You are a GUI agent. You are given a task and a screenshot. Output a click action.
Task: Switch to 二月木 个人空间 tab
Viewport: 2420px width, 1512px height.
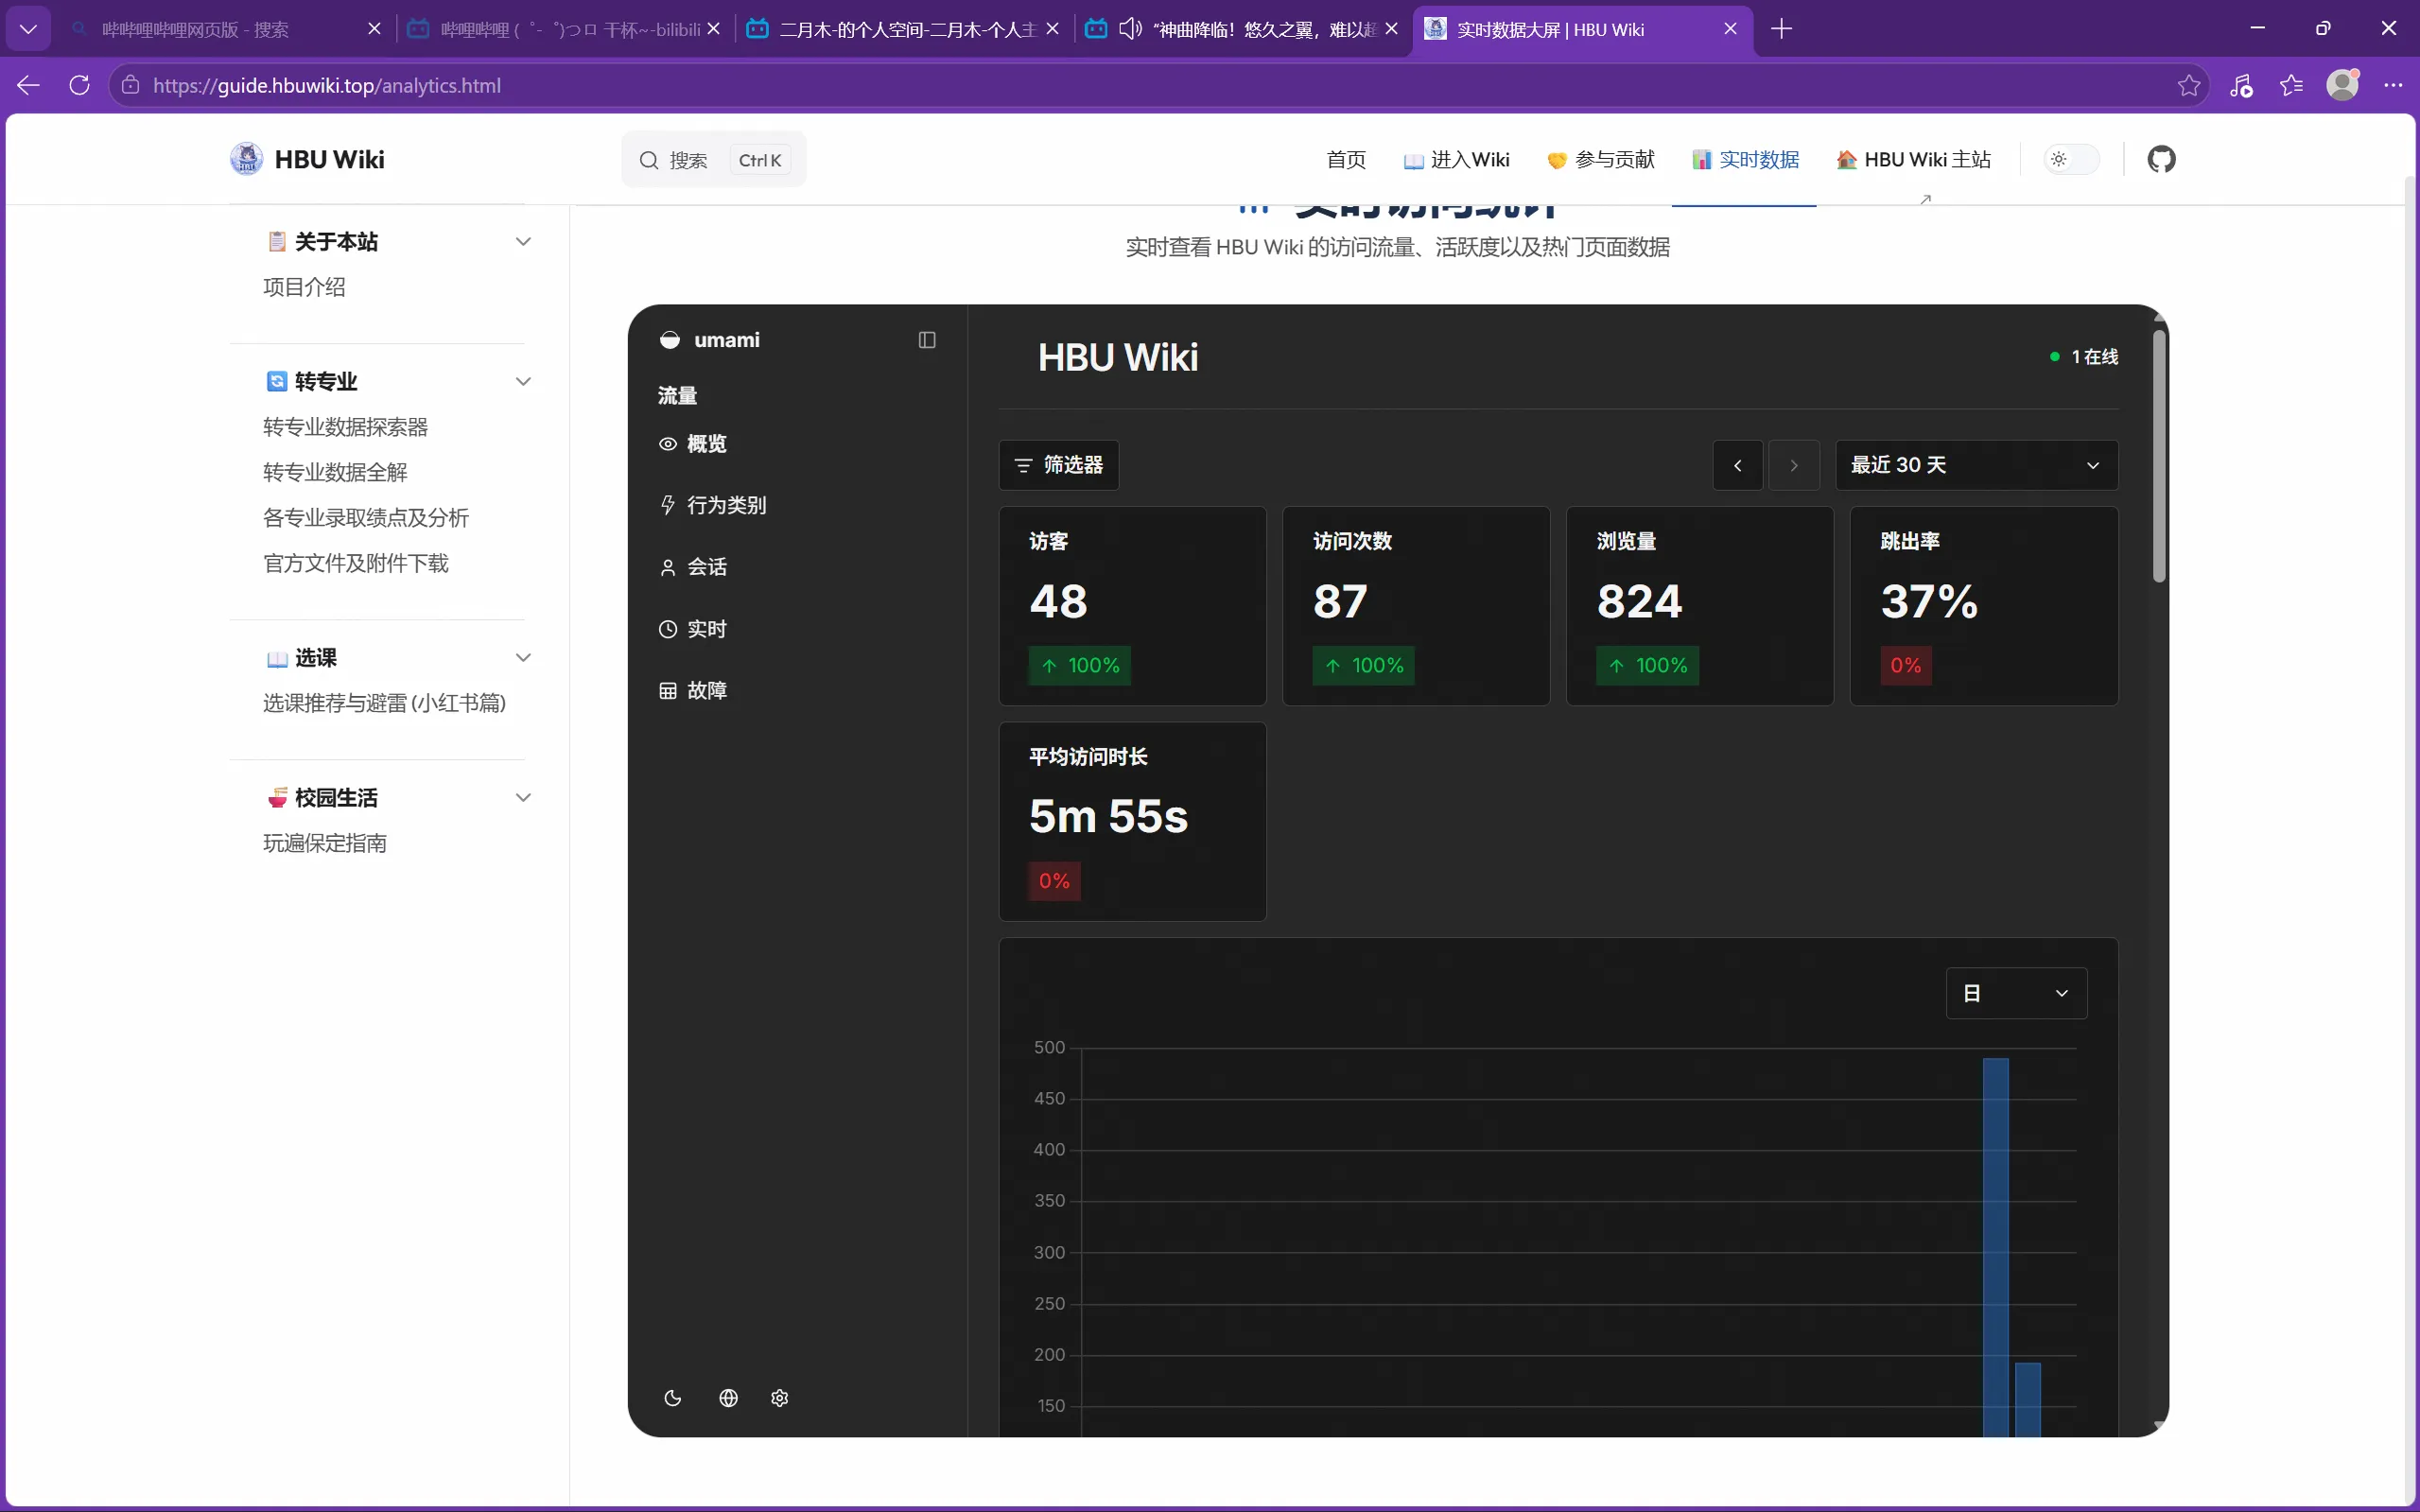906,29
